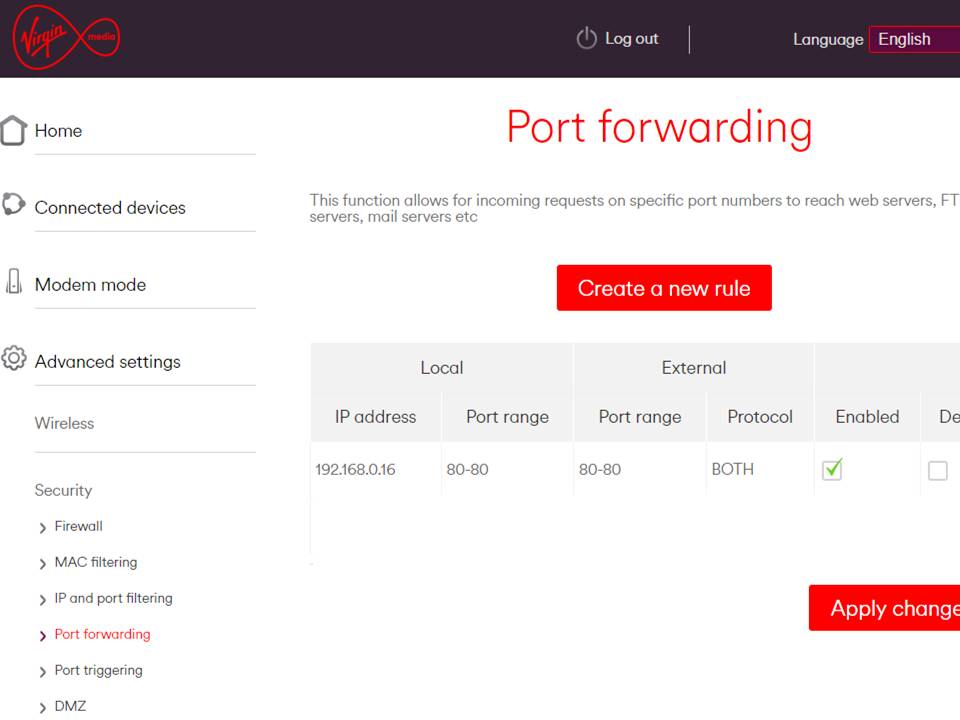The width and height of the screenshot is (960, 720).
Task: Expand the Firewall chevron
Action: (42, 528)
